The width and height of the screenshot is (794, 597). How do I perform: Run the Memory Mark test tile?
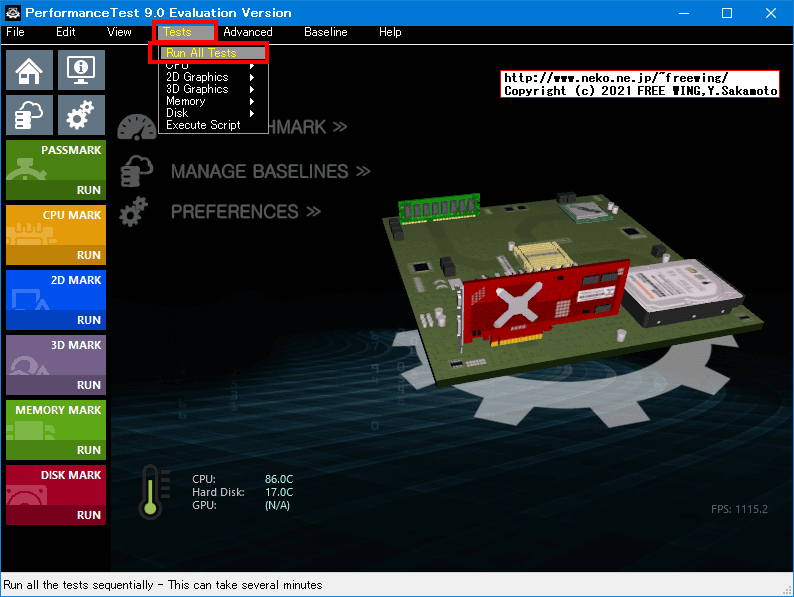[56, 430]
